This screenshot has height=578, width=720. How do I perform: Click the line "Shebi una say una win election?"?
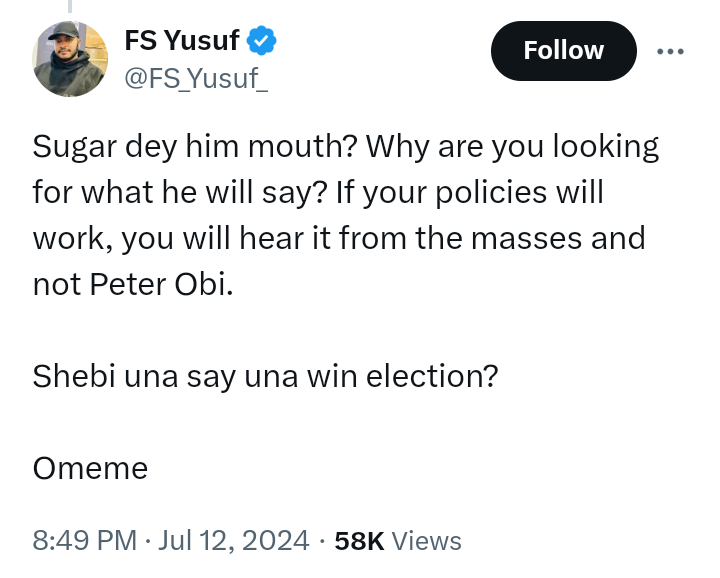265,376
